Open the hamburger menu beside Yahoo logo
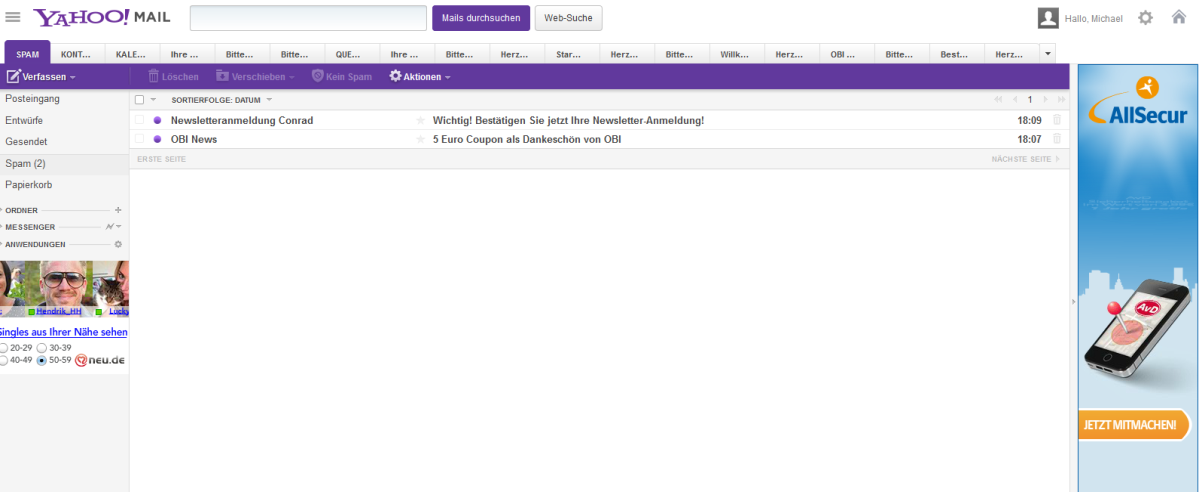 13,18
